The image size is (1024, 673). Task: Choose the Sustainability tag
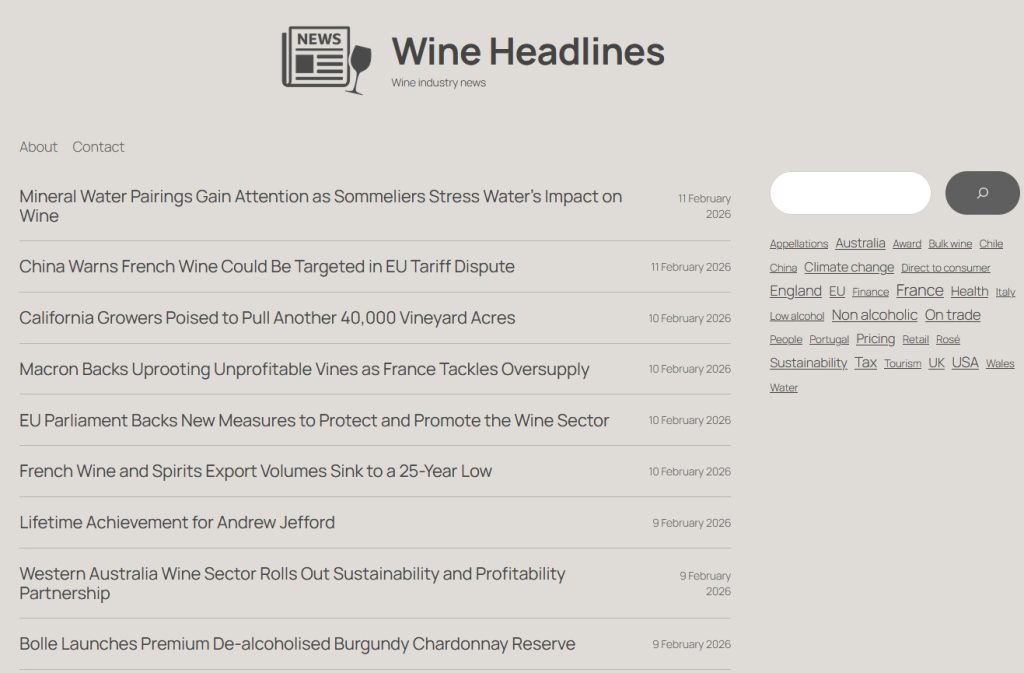(808, 363)
